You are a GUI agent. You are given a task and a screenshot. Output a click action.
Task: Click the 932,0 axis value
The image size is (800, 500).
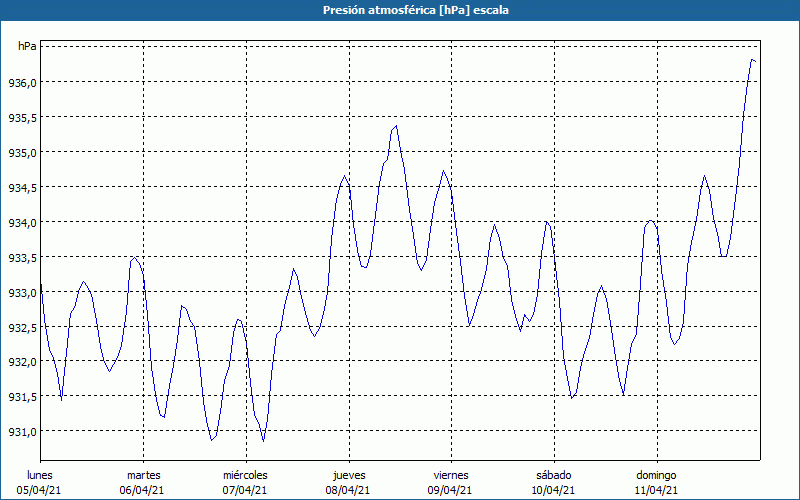23,362
